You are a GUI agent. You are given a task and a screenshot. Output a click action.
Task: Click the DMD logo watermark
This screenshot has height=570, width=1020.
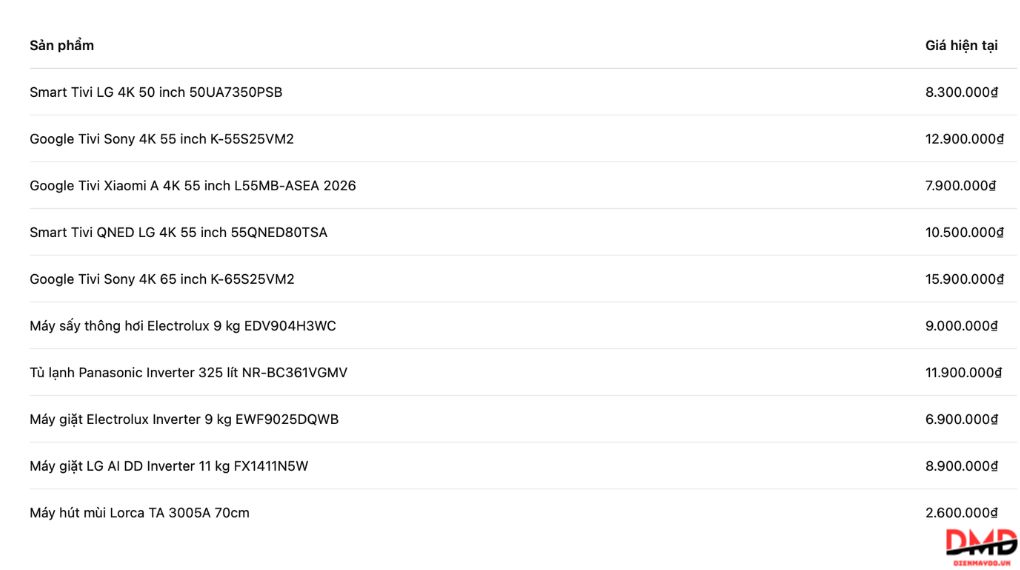click(x=981, y=547)
